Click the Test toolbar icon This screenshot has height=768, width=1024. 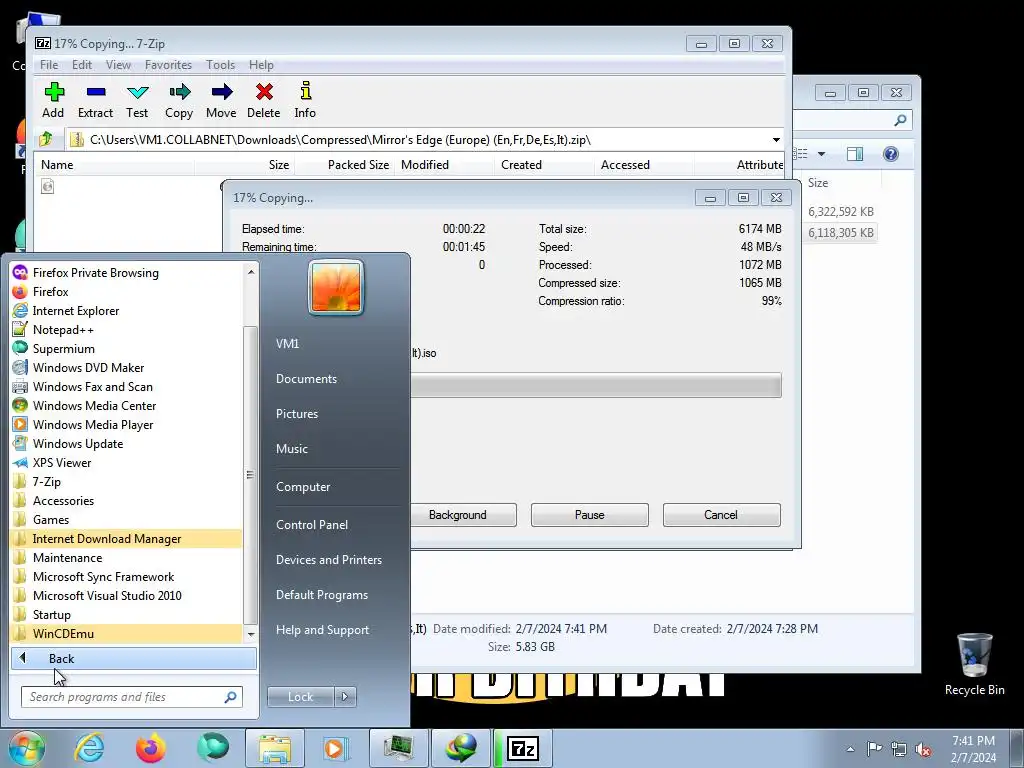tap(137, 99)
